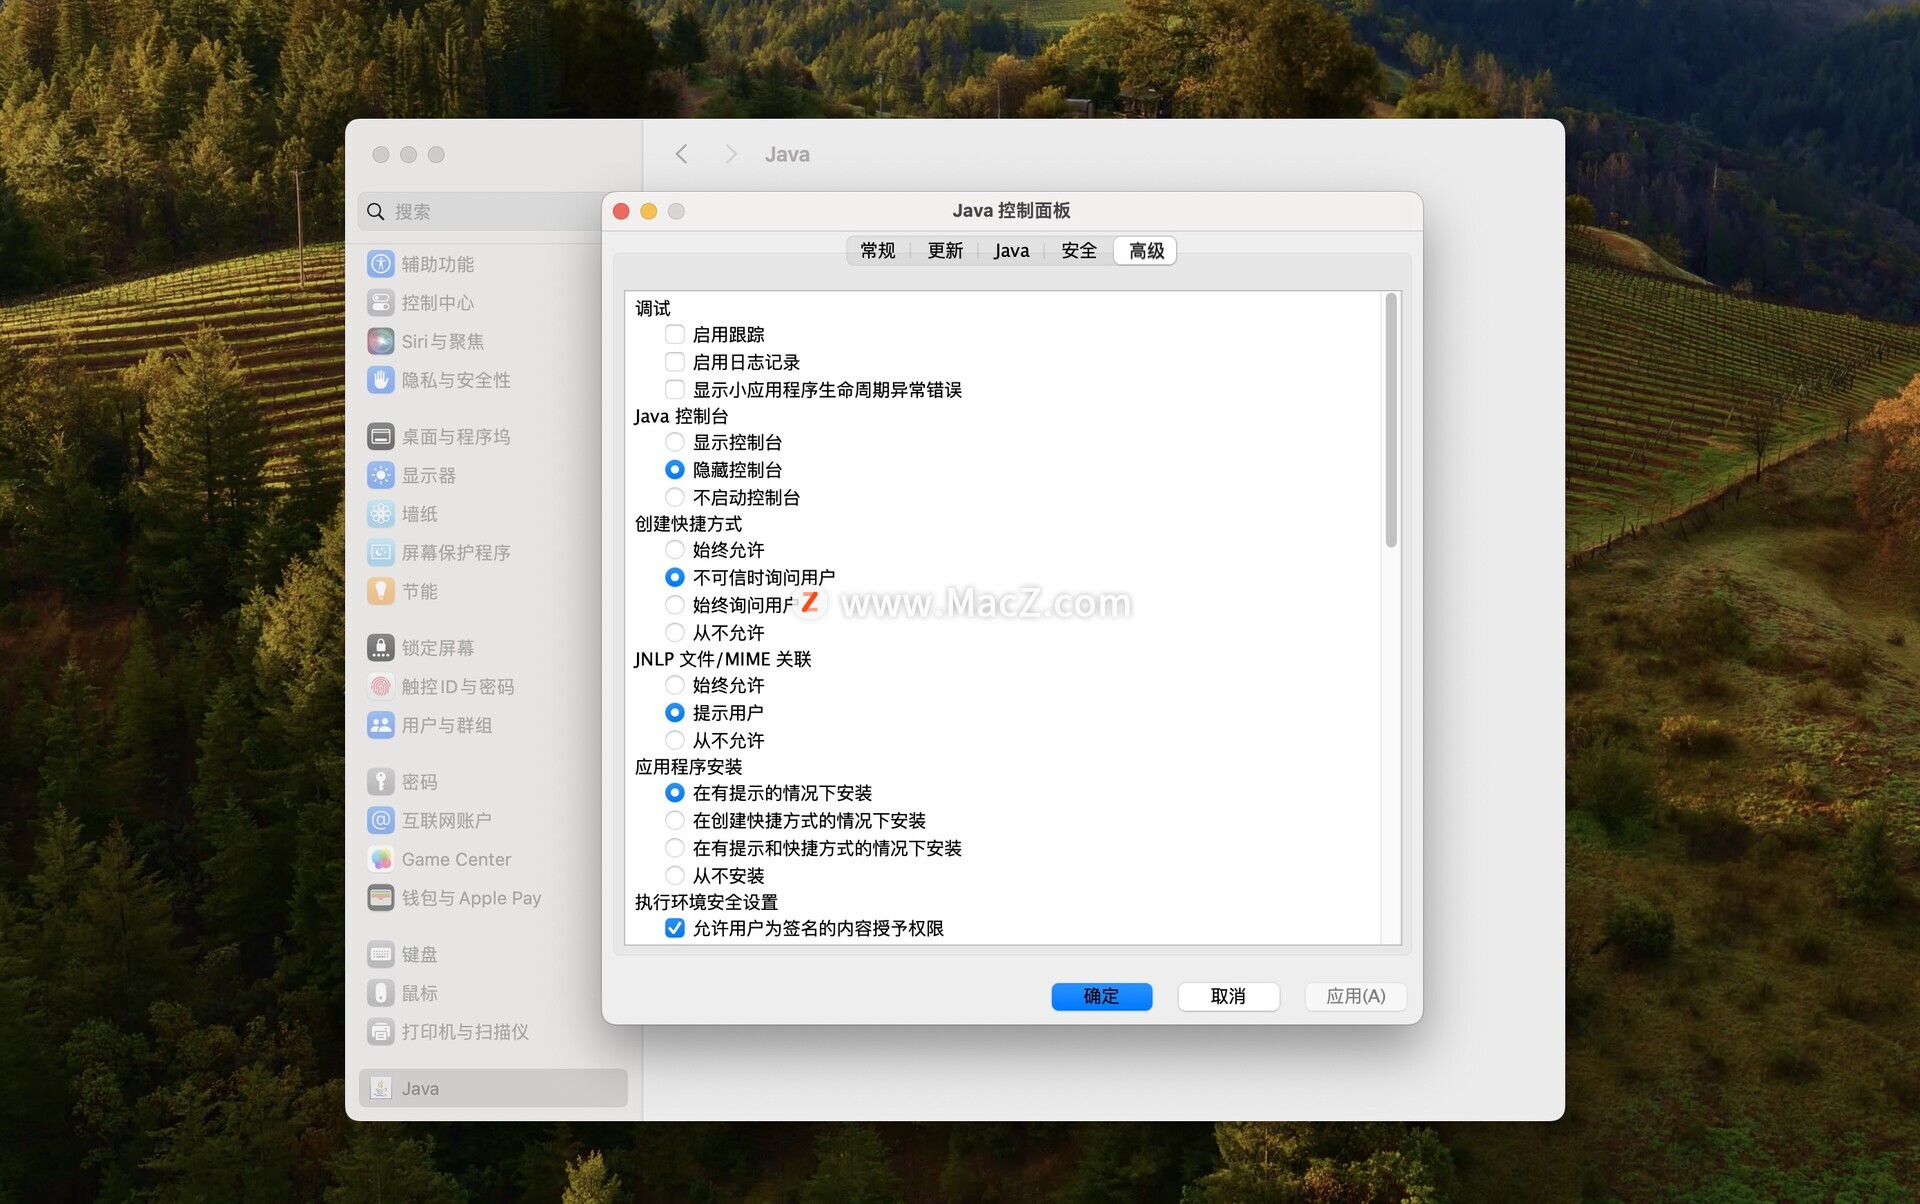Open the 节能 energy saver icon
Image resolution: width=1920 pixels, height=1204 pixels.
click(380, 591)
